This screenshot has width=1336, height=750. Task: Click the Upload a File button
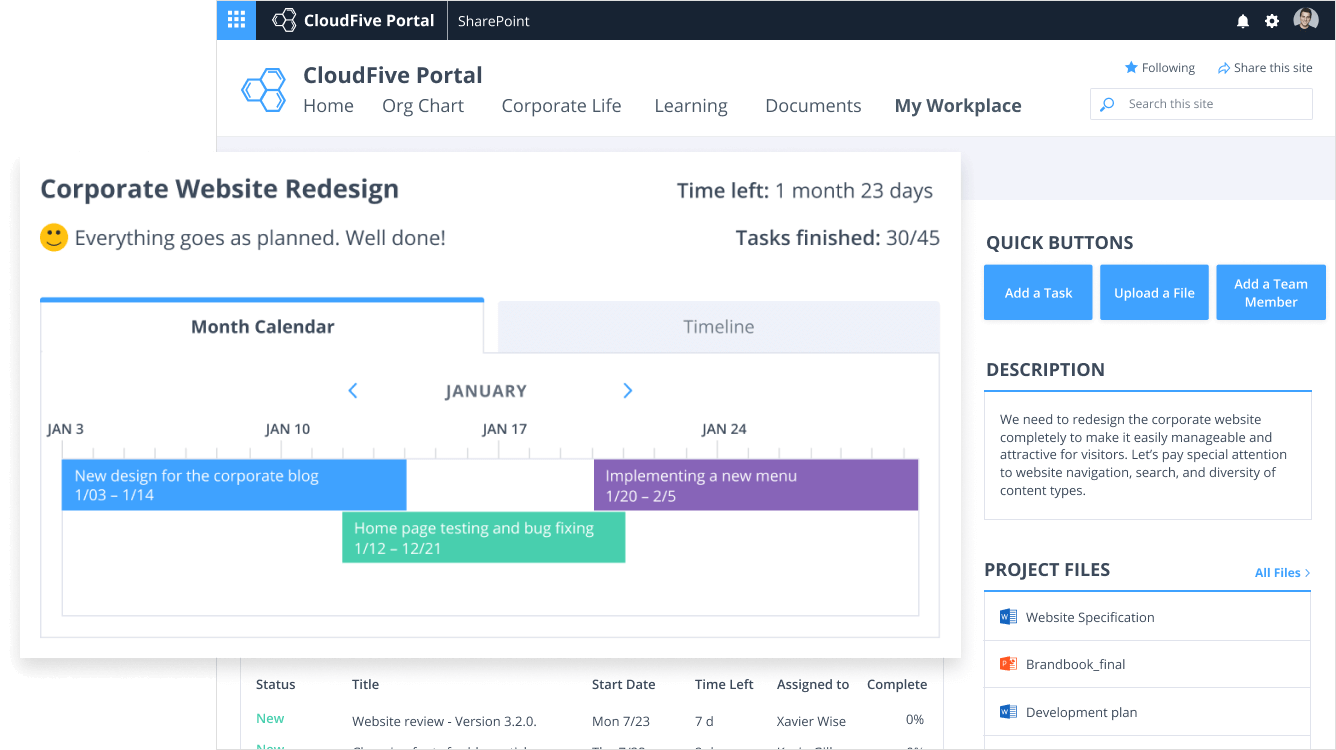[1154, 293]
